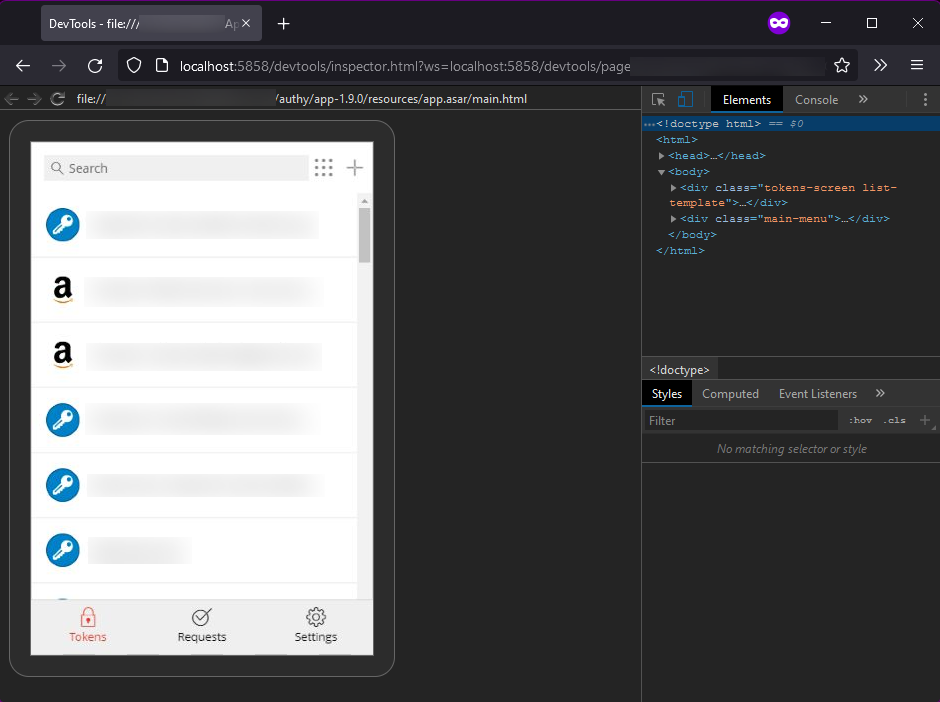Open the Requests checkmark tab

[x=202, y=618]
